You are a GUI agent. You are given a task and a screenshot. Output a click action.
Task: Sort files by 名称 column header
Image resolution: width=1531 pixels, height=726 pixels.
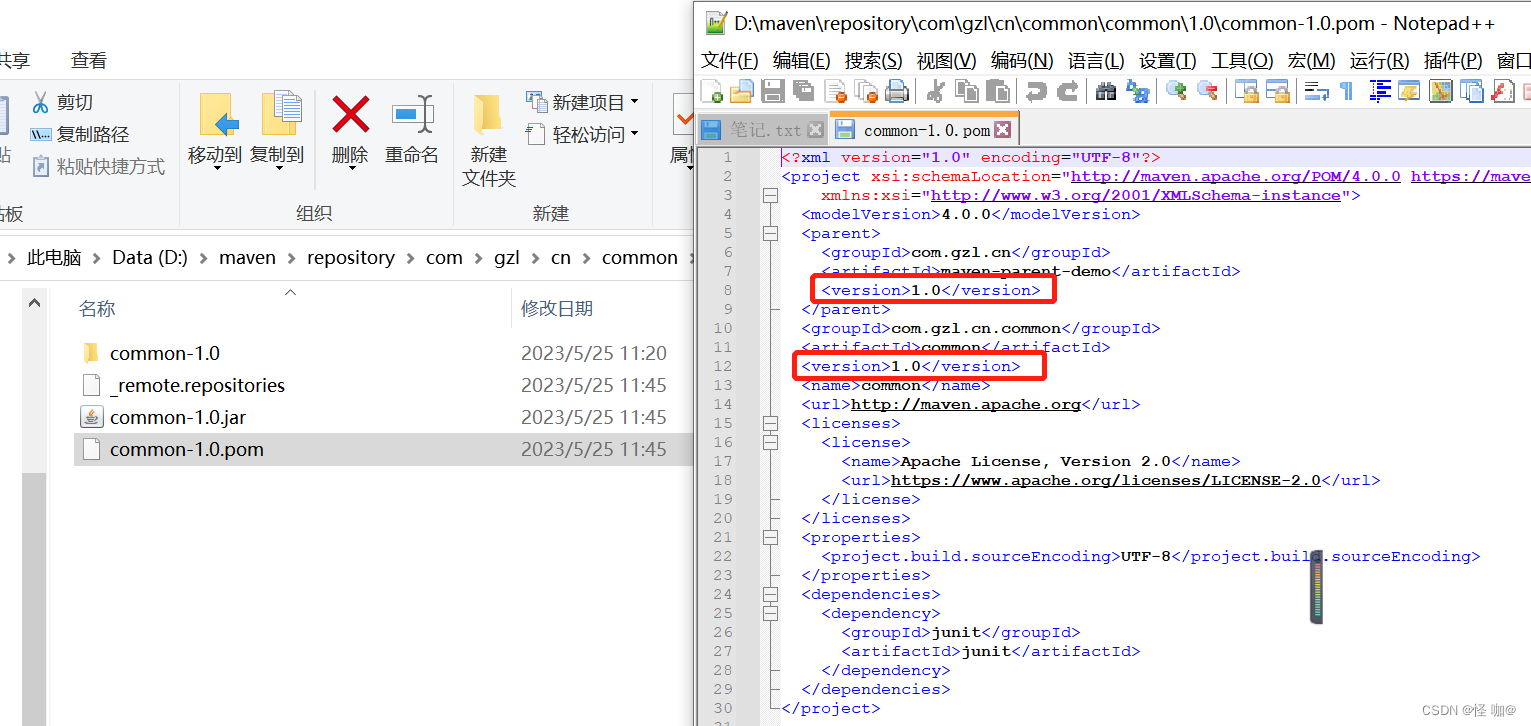pos(97,309)
